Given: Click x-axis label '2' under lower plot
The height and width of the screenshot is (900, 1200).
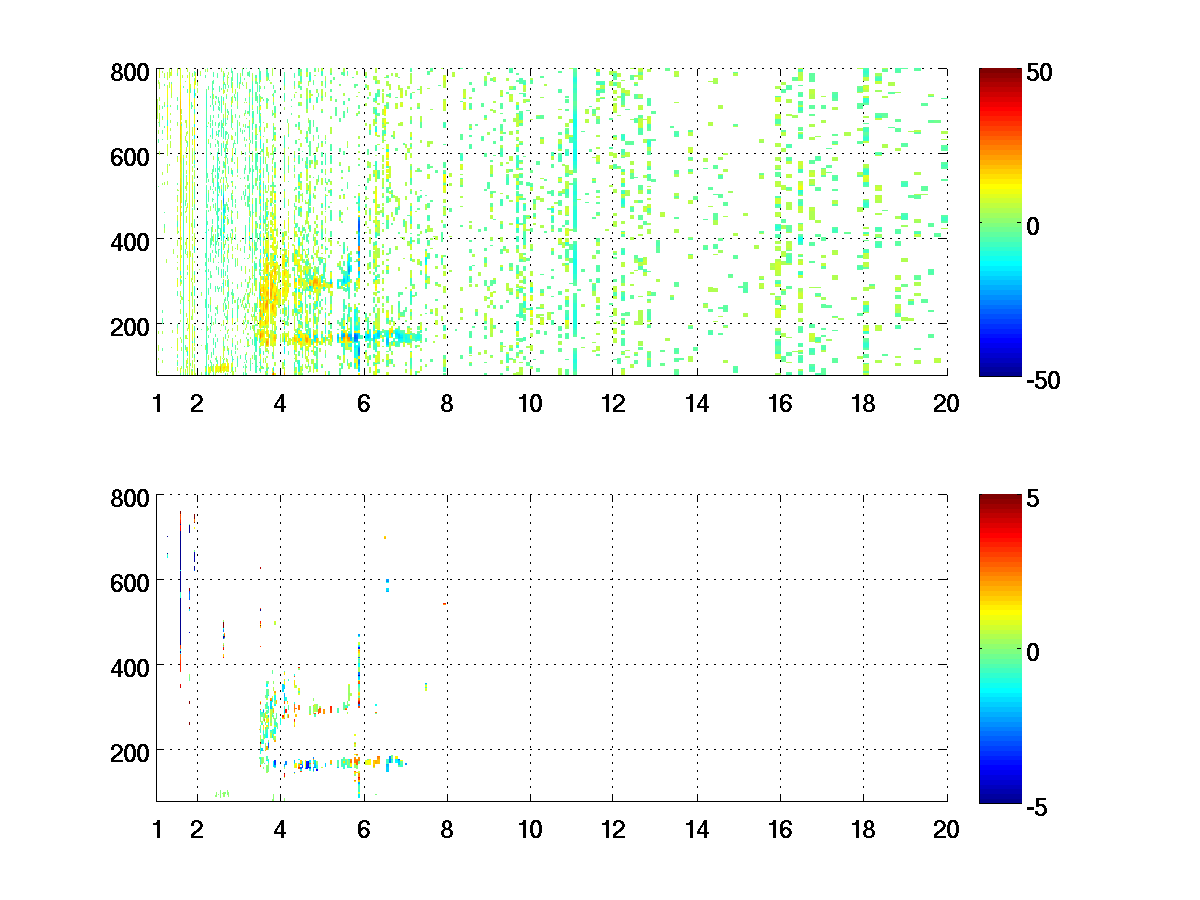Looking at the screenshot, I should (x=196, y=830).
